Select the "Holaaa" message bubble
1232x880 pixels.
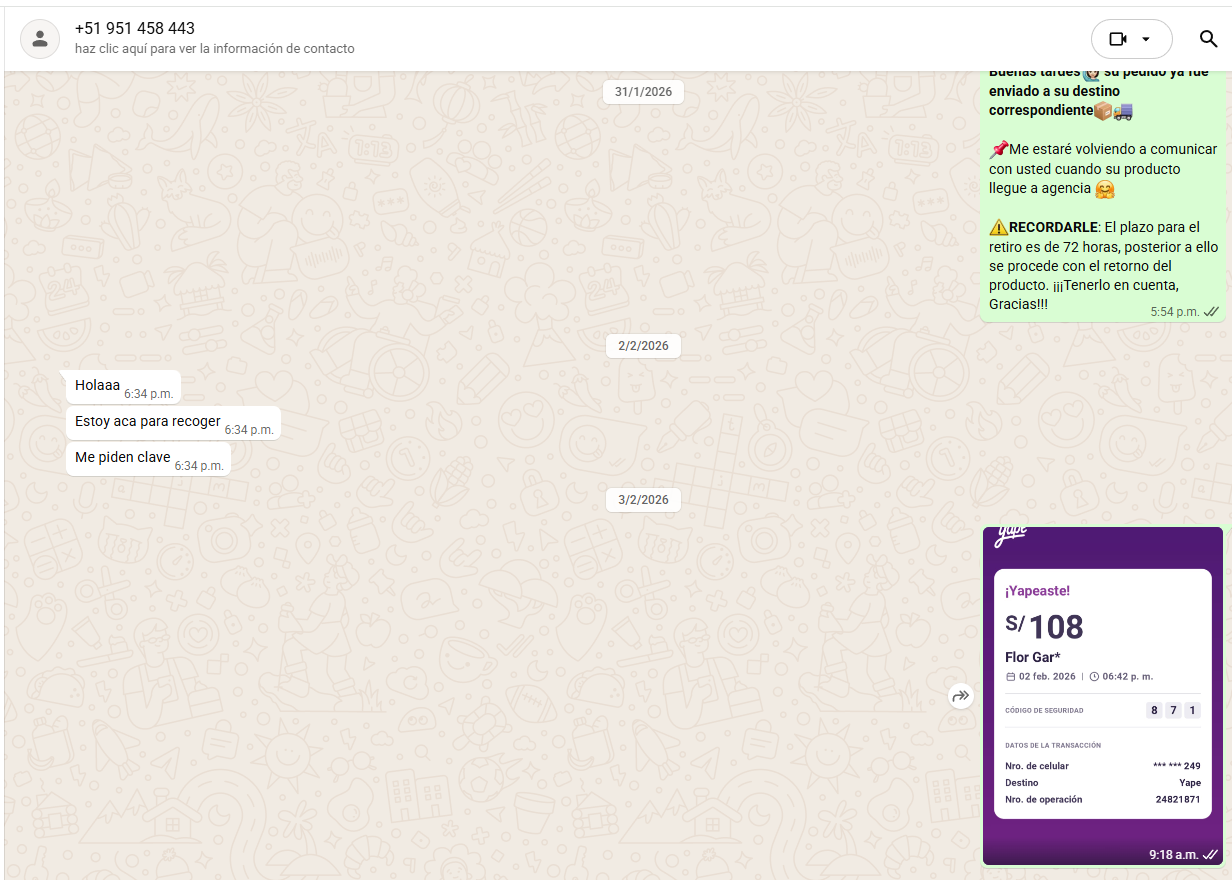98,386
